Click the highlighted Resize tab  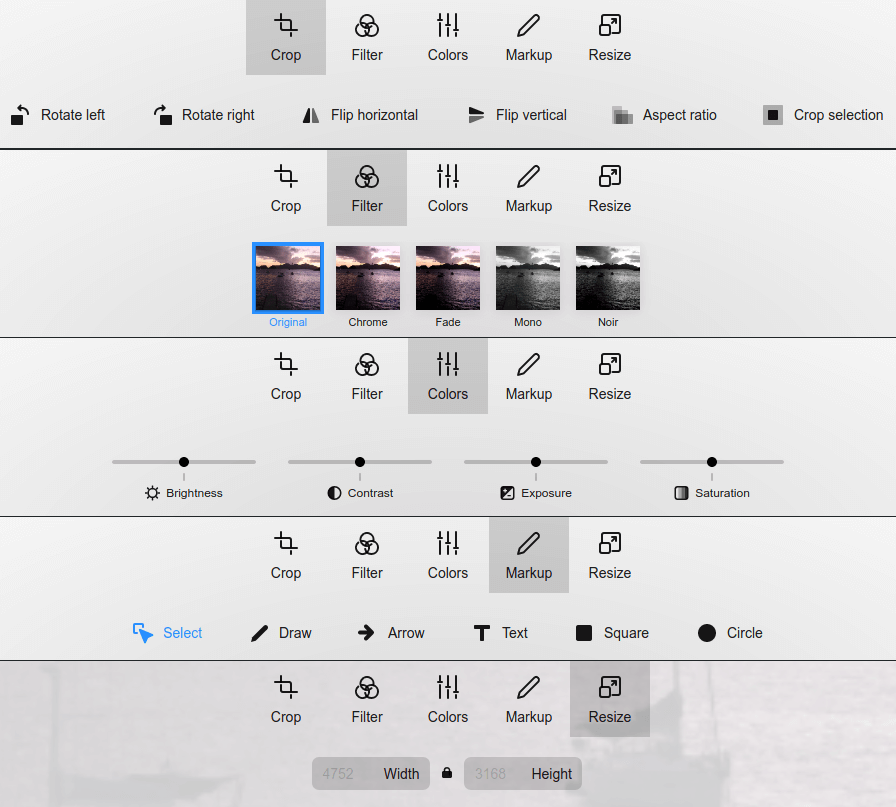click(609, 699)
